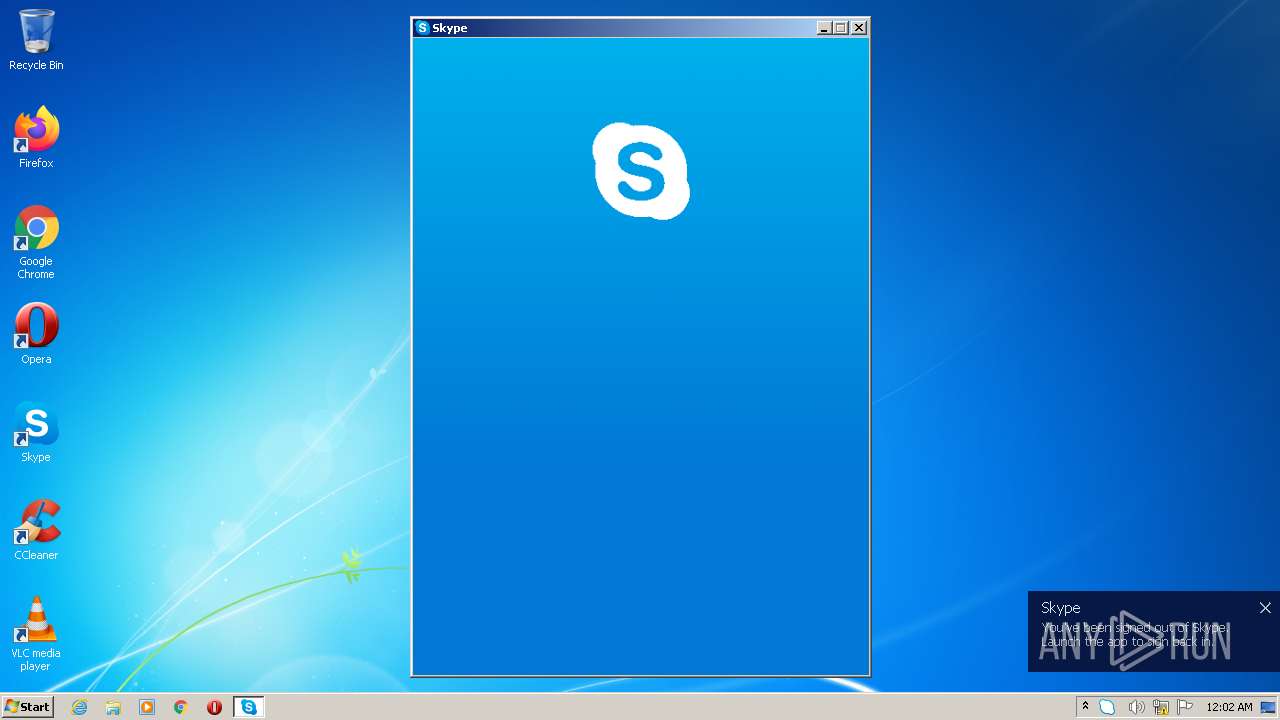This screenshot has width=1280, height=720.
Task: Click the Skype taskbar button
Action: click(x=248, y=707)
